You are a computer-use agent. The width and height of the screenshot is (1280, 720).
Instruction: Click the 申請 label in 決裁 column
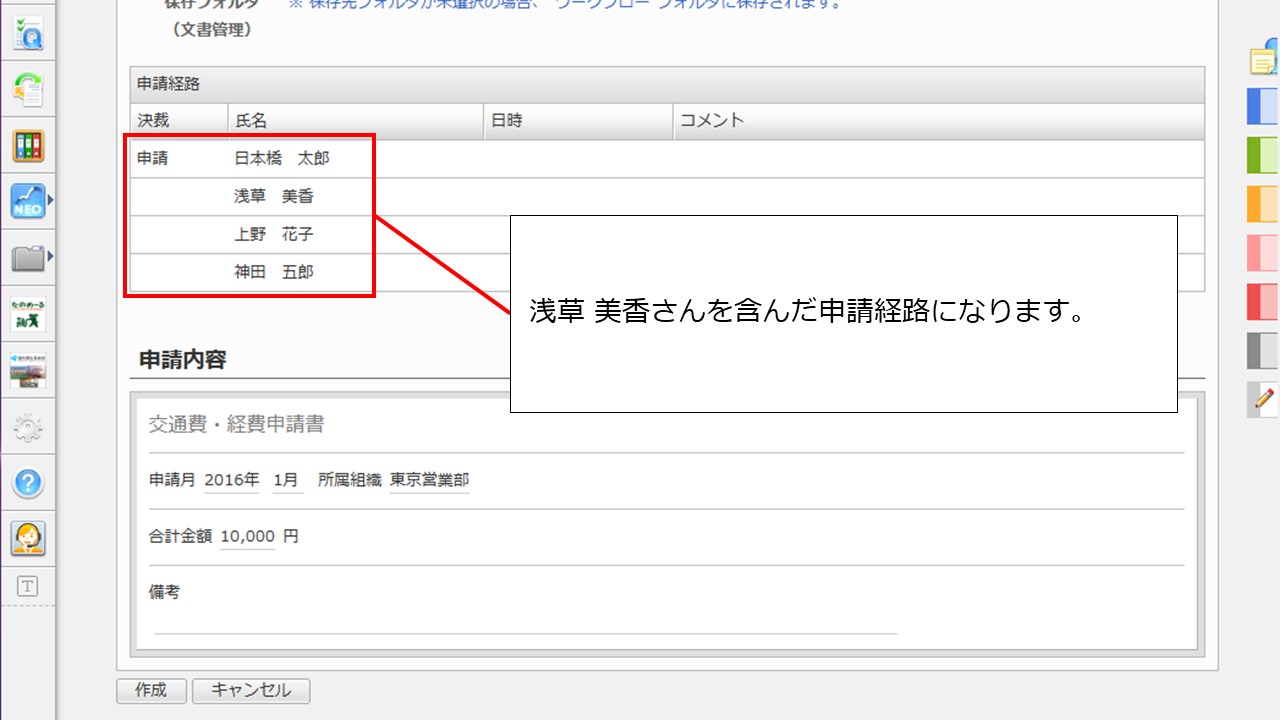(x=153, y=158)
